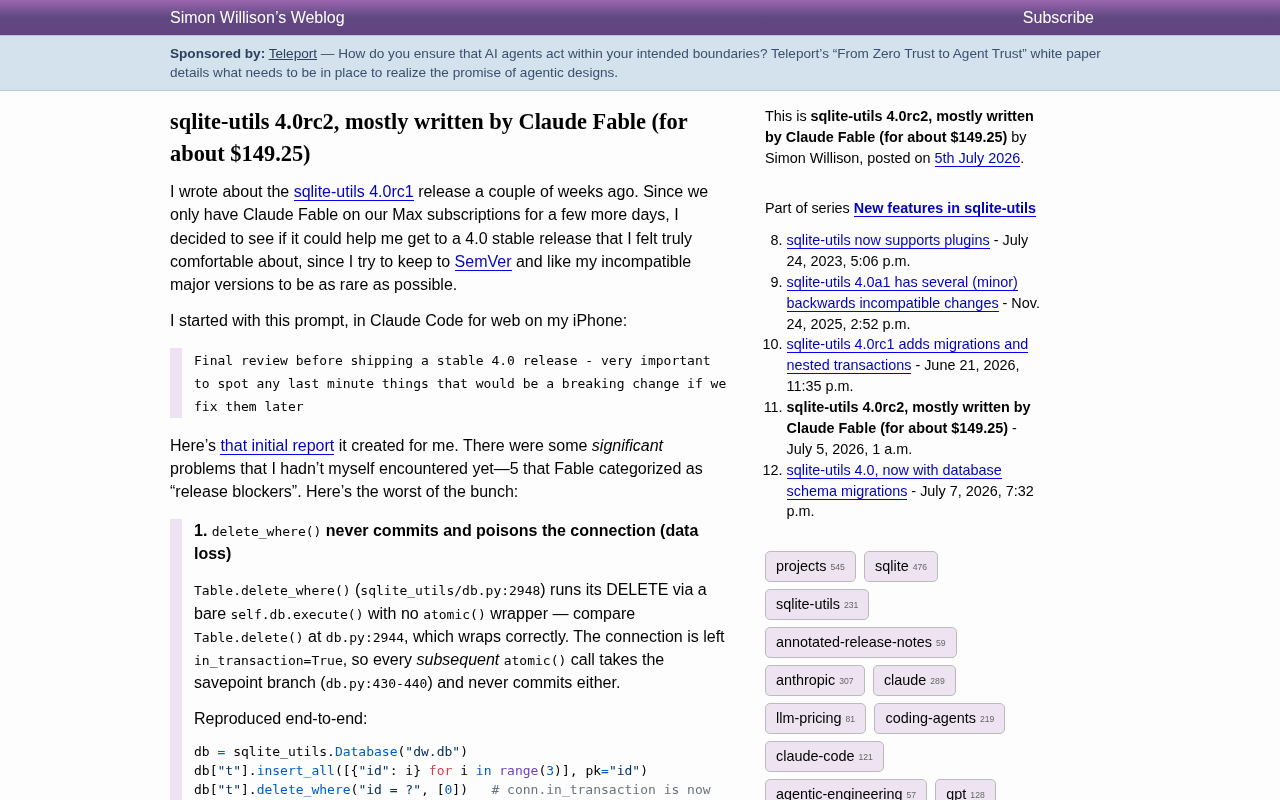1280x800 pixels.
Task: Select the 'sqlite' tag
Action: coord(901,567)
